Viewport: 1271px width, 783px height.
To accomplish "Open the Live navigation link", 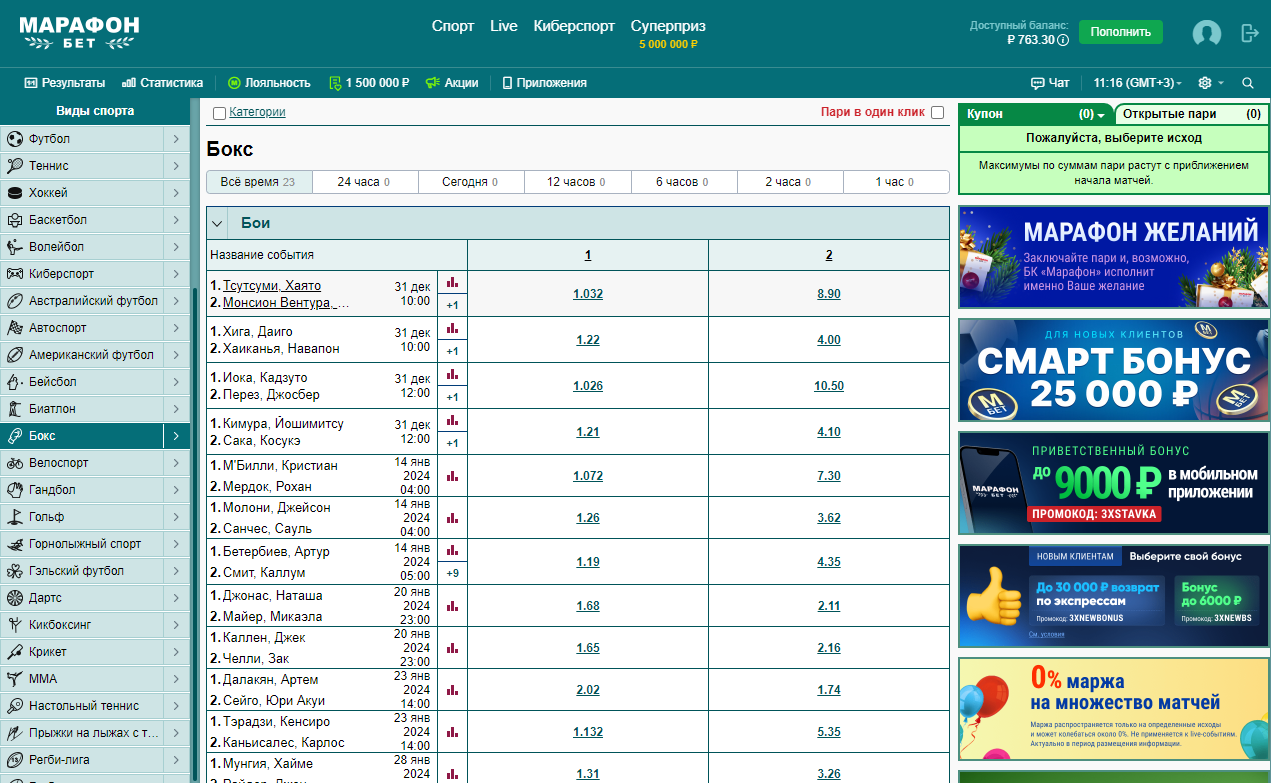I will pyautogui.click(x=504, y=26).
